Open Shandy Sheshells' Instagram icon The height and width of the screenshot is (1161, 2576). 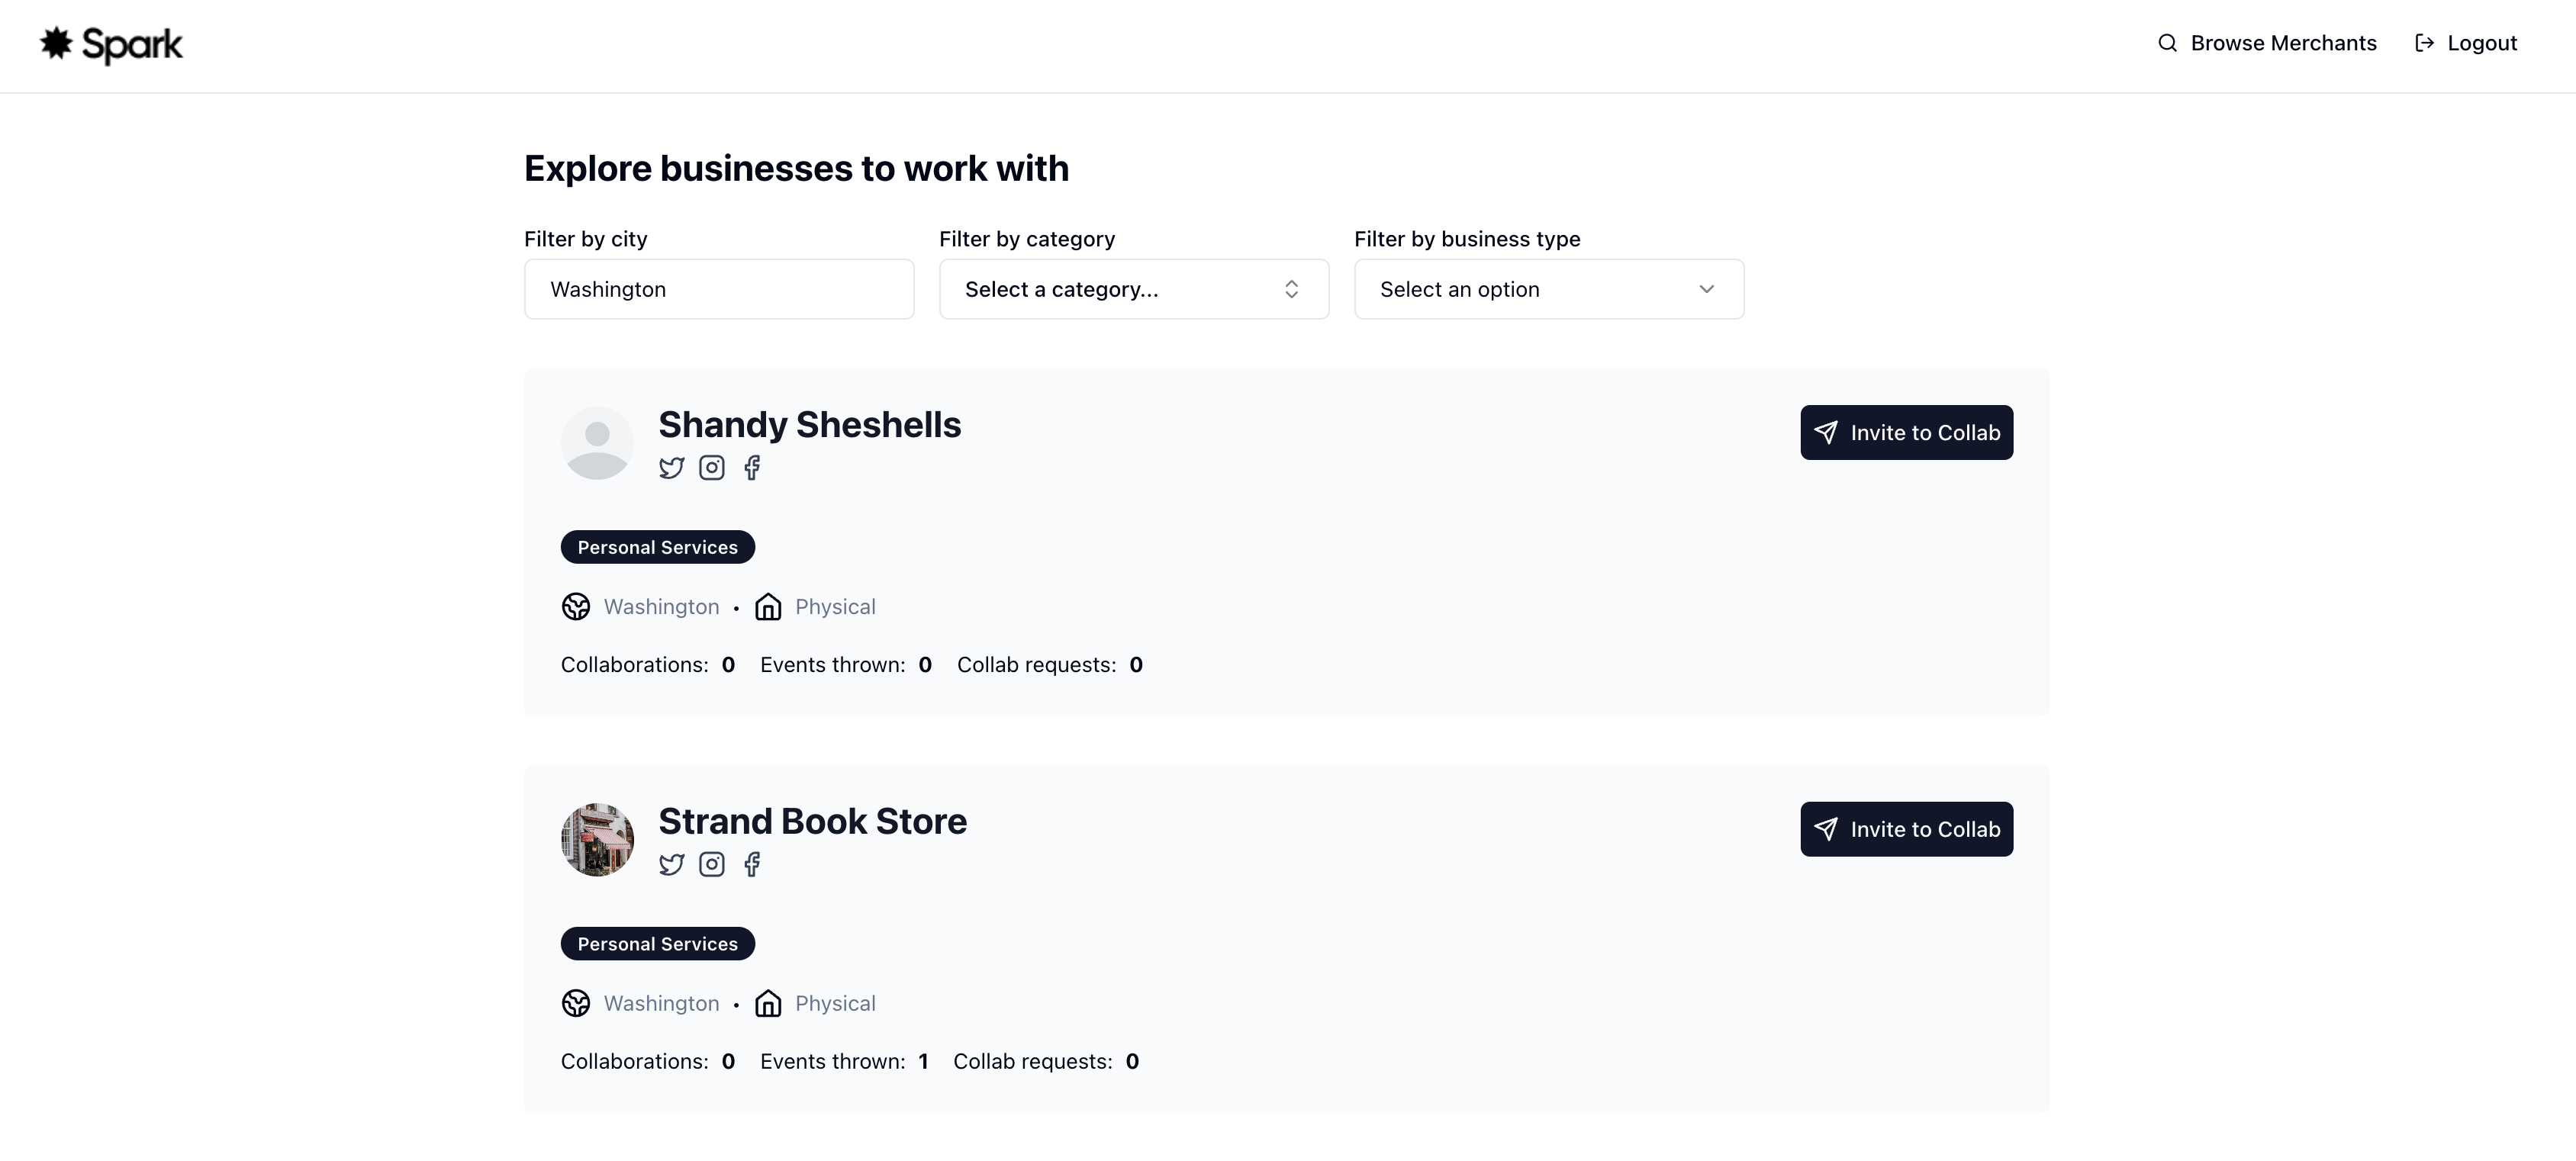point(711,468)
